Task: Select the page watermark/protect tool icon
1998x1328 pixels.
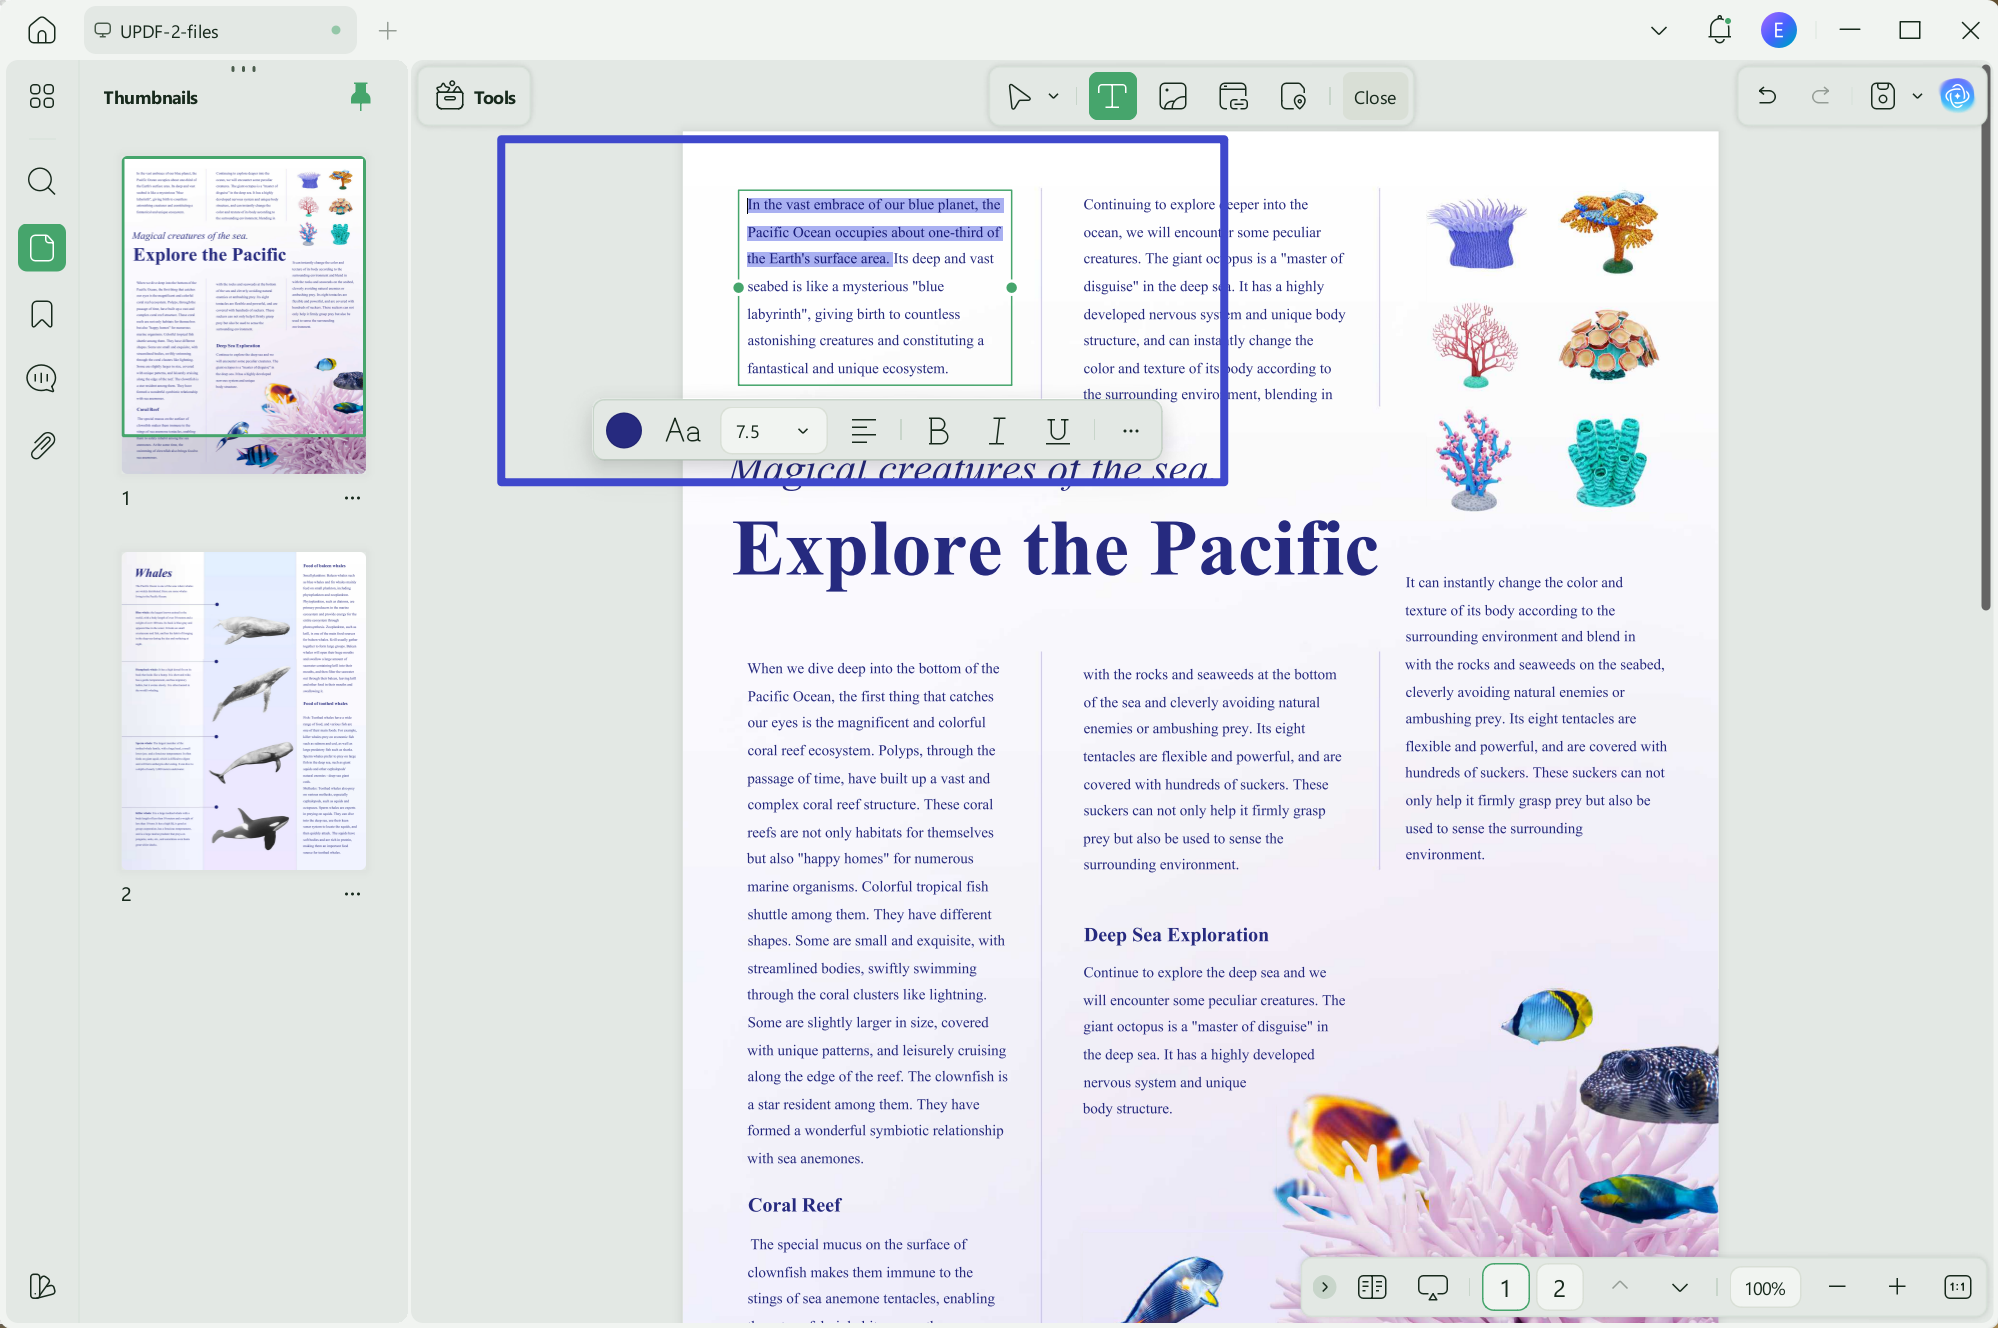Action: coord(1294,97)
